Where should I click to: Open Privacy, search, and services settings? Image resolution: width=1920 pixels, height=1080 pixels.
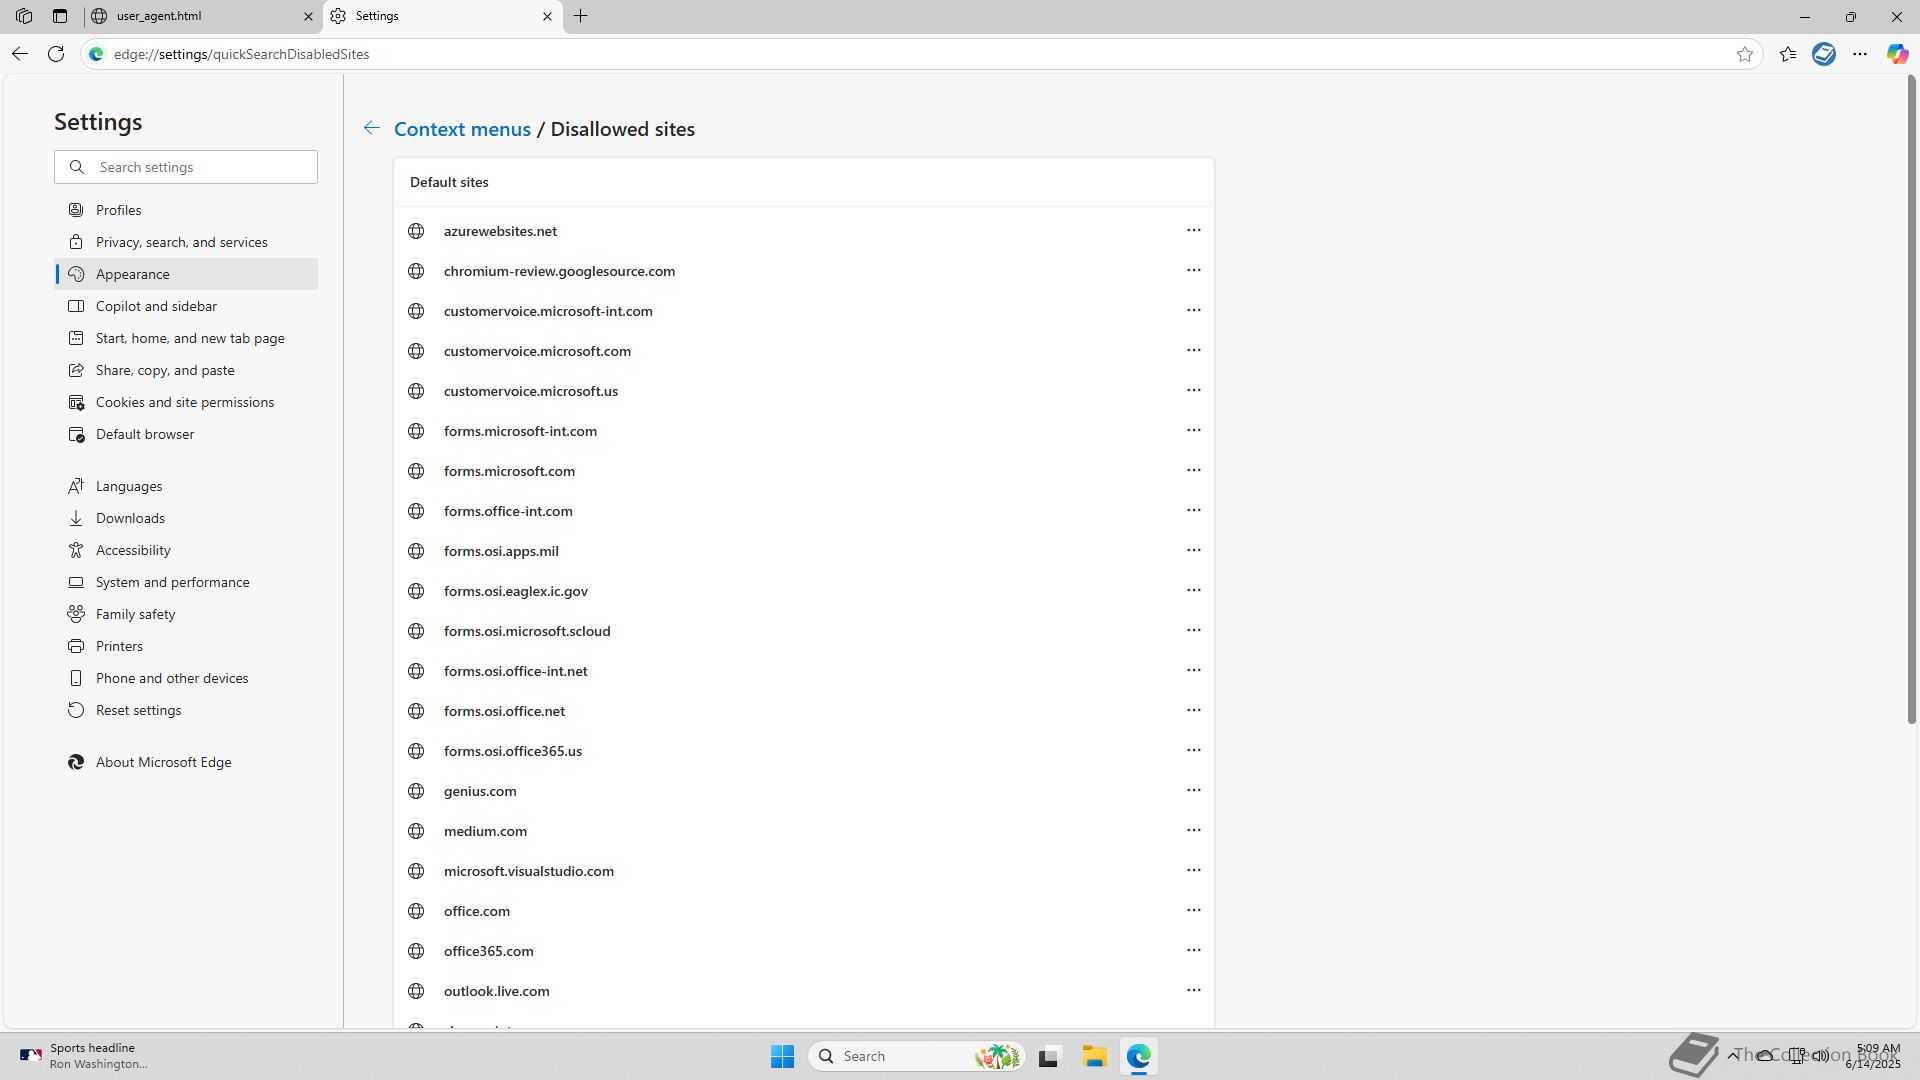click(181, 242)
